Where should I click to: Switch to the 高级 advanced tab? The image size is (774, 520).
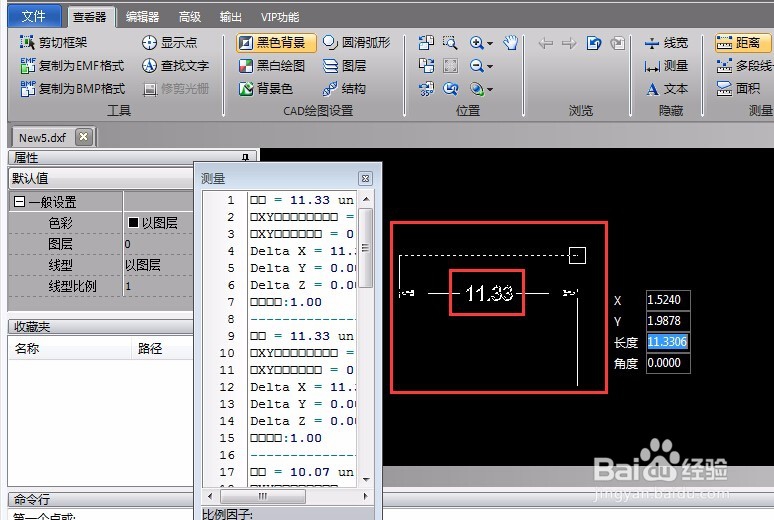pyautogui.click(x=190, y=17)
